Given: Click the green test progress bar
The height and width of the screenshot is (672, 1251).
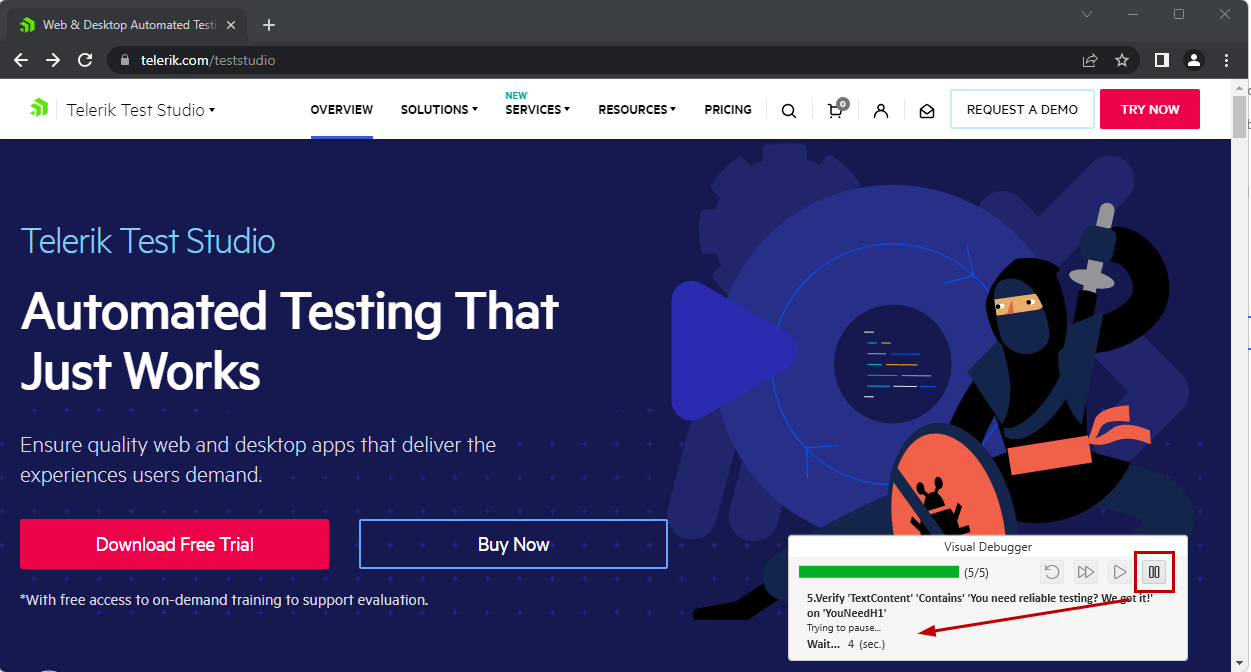Looking at the screenshot, I should coord(878,572).
